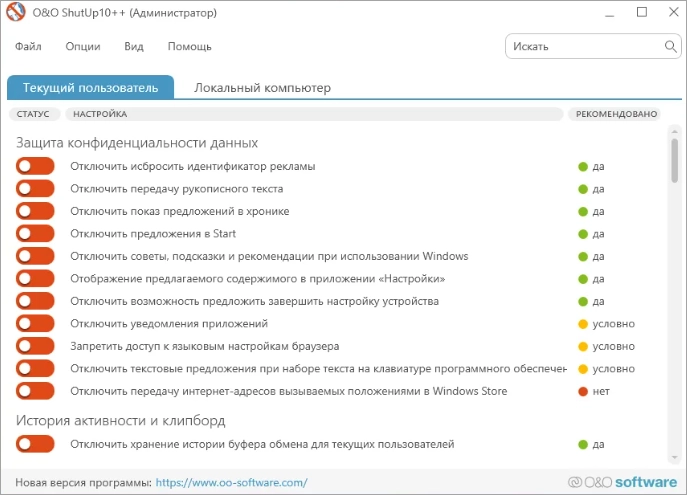Screen dimensions: 687x495
Task: Click Новая версия программы status text
Action: tap(83, 482)
